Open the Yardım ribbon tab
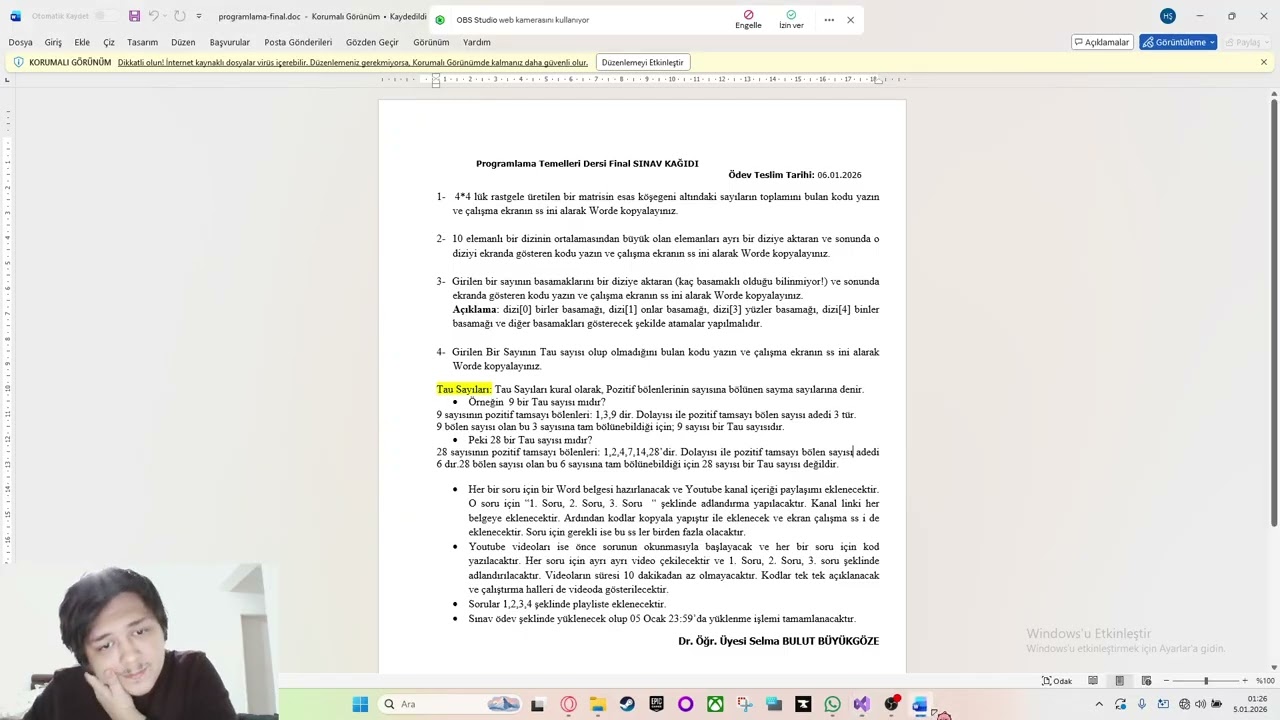The height and width of the screenshot is (720, 1280). click(x=477, y=42)
